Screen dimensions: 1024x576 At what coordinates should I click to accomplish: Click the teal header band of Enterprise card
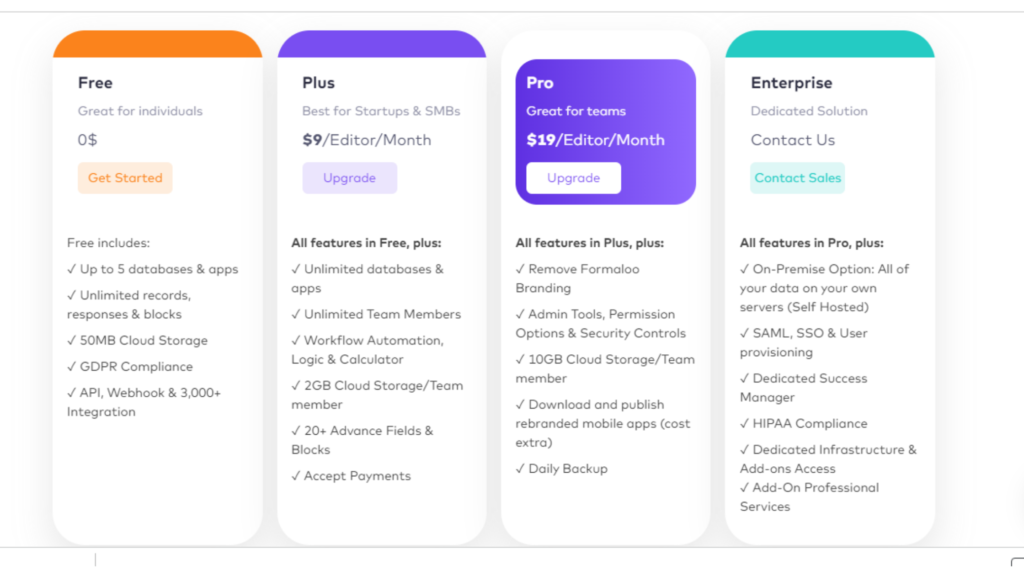[x=829, y=44]
